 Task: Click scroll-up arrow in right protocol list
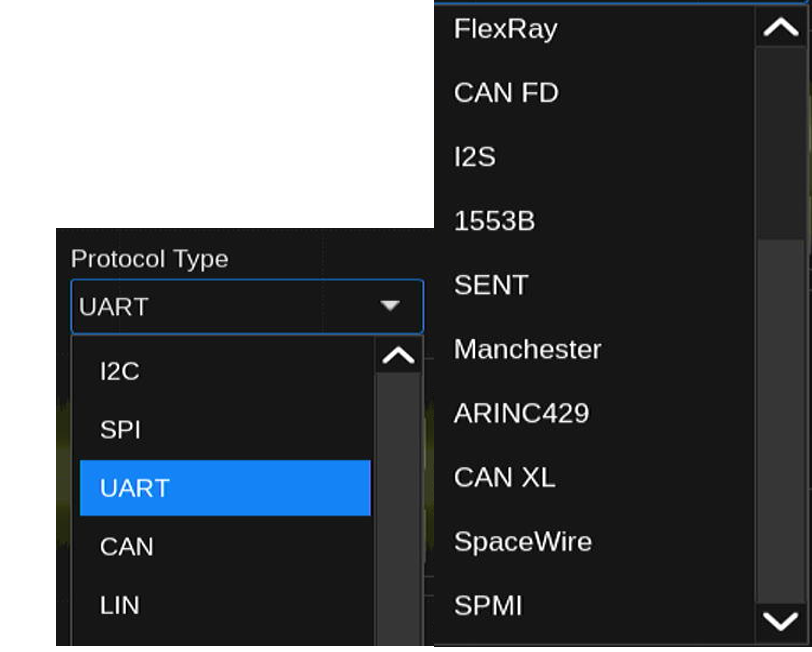tap(780, 27)
